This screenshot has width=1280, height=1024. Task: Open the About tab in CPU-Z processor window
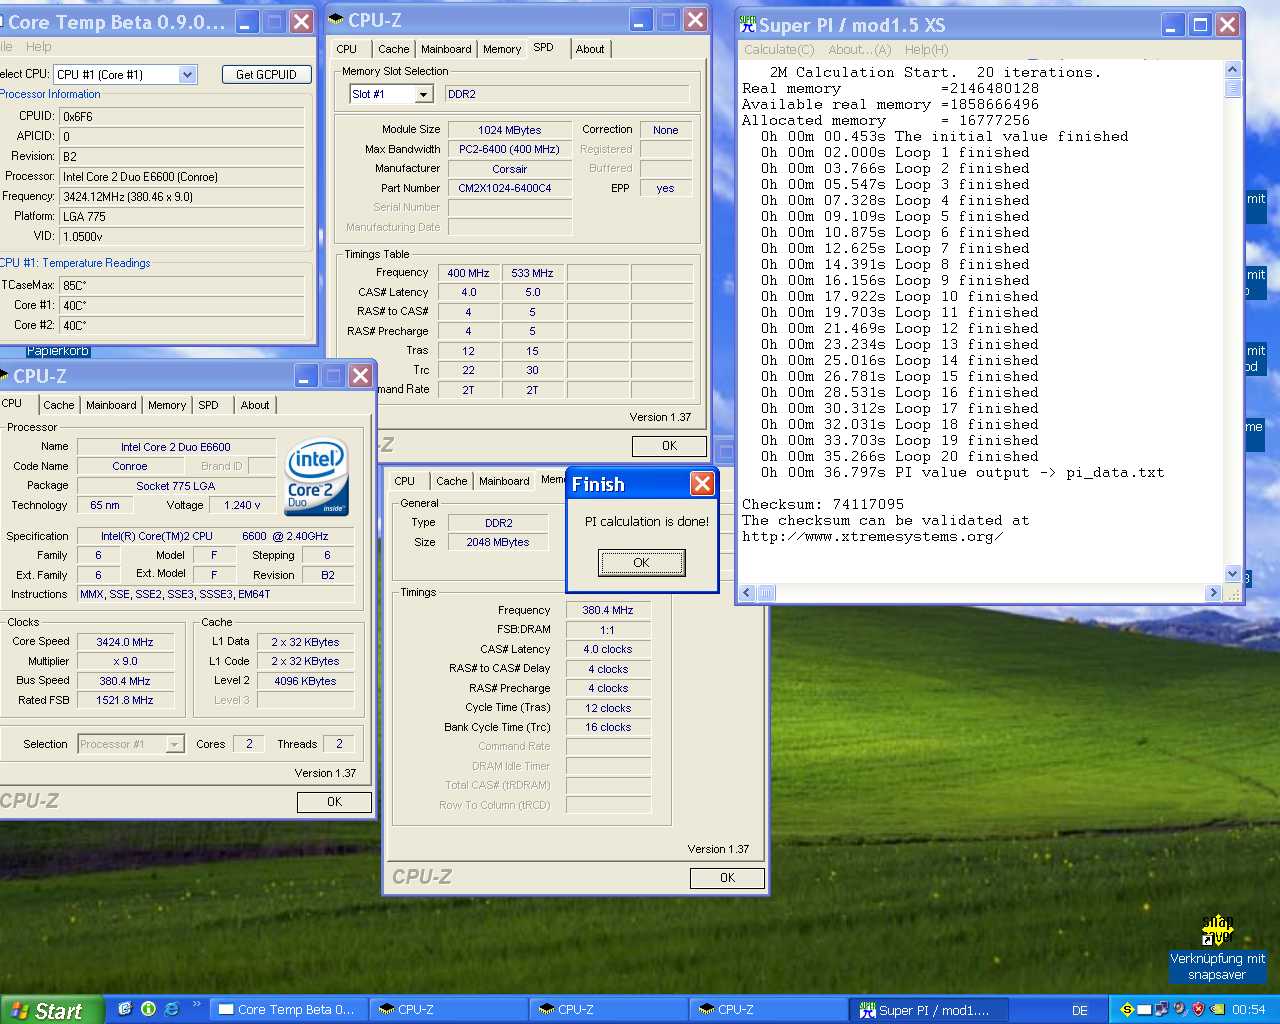coord(255,405)
